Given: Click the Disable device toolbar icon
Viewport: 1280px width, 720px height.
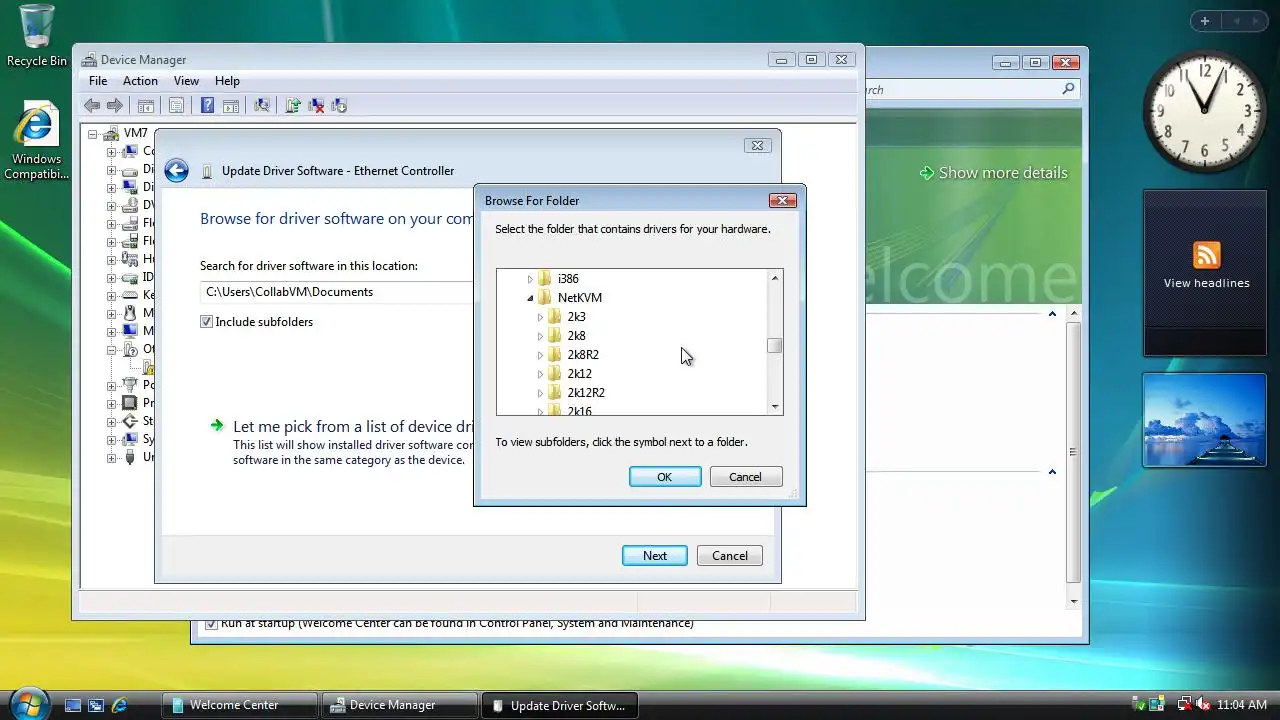Looking at the screenshot, I should tap(339, 105).
